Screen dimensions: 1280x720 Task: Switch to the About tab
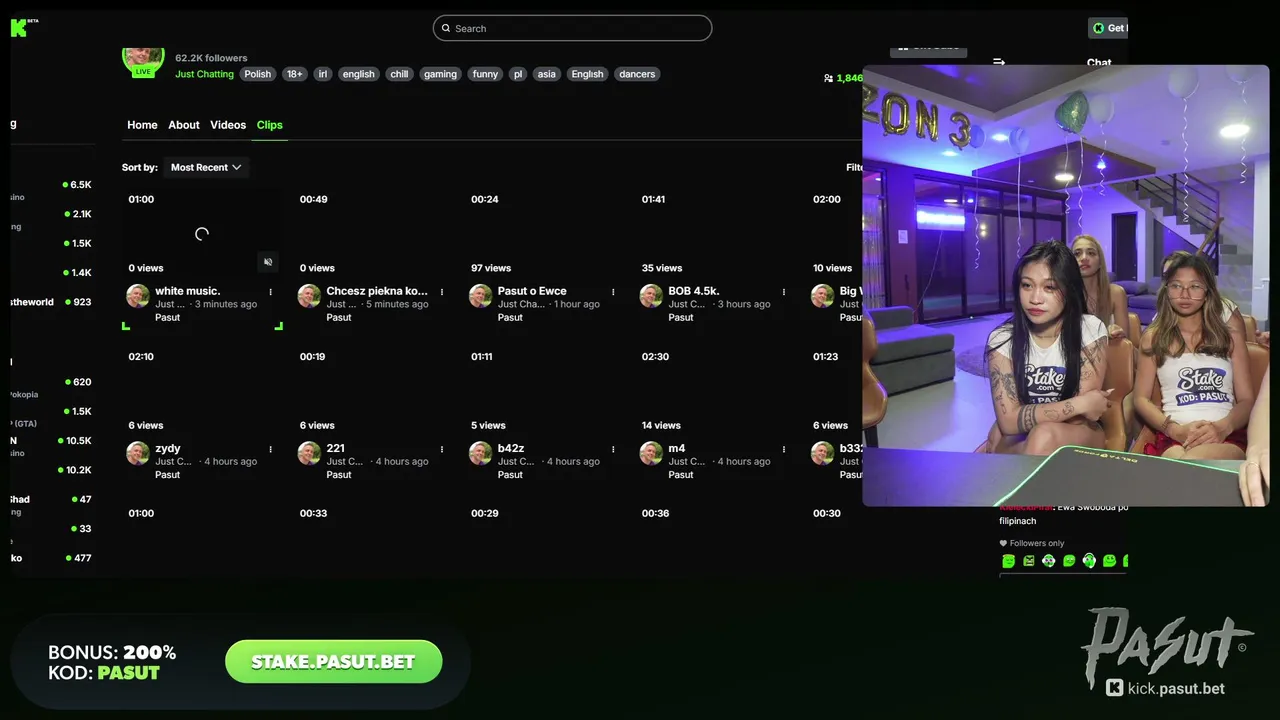click(x=184, y=125)
